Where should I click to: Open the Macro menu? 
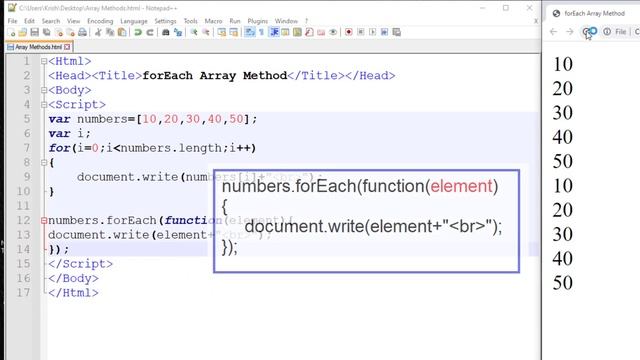pos(213,21)
